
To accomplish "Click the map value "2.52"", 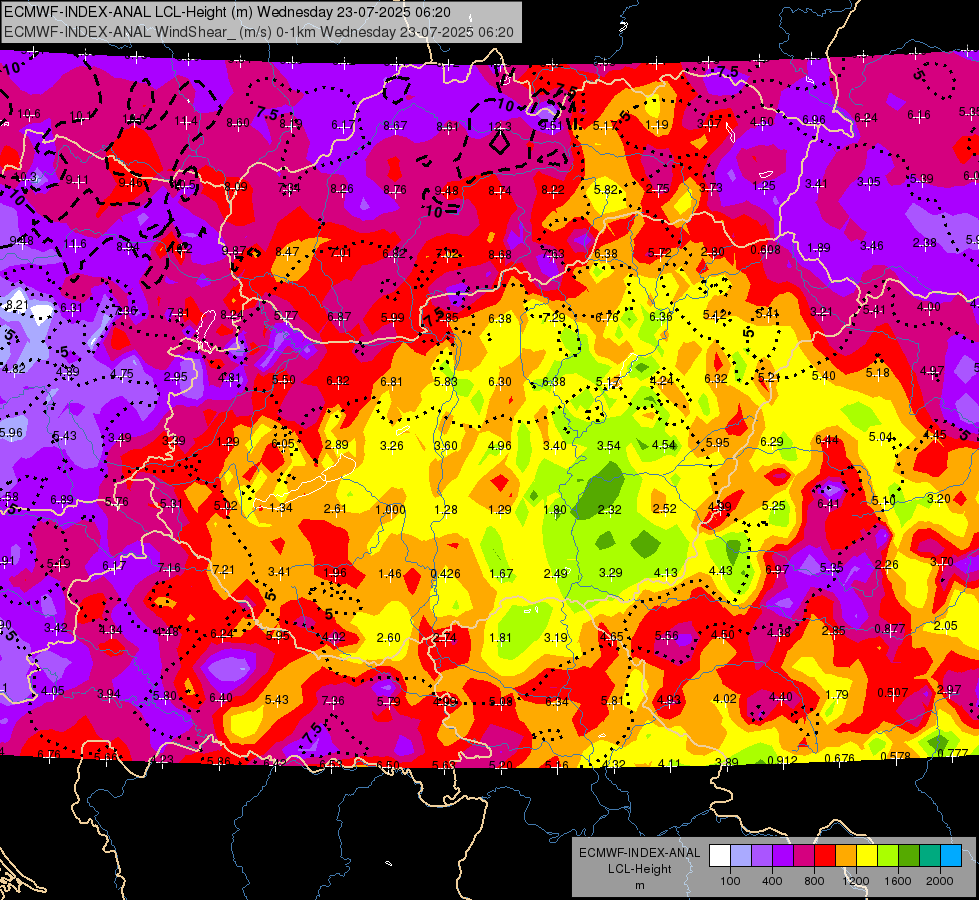I will [x=664, y=508].
